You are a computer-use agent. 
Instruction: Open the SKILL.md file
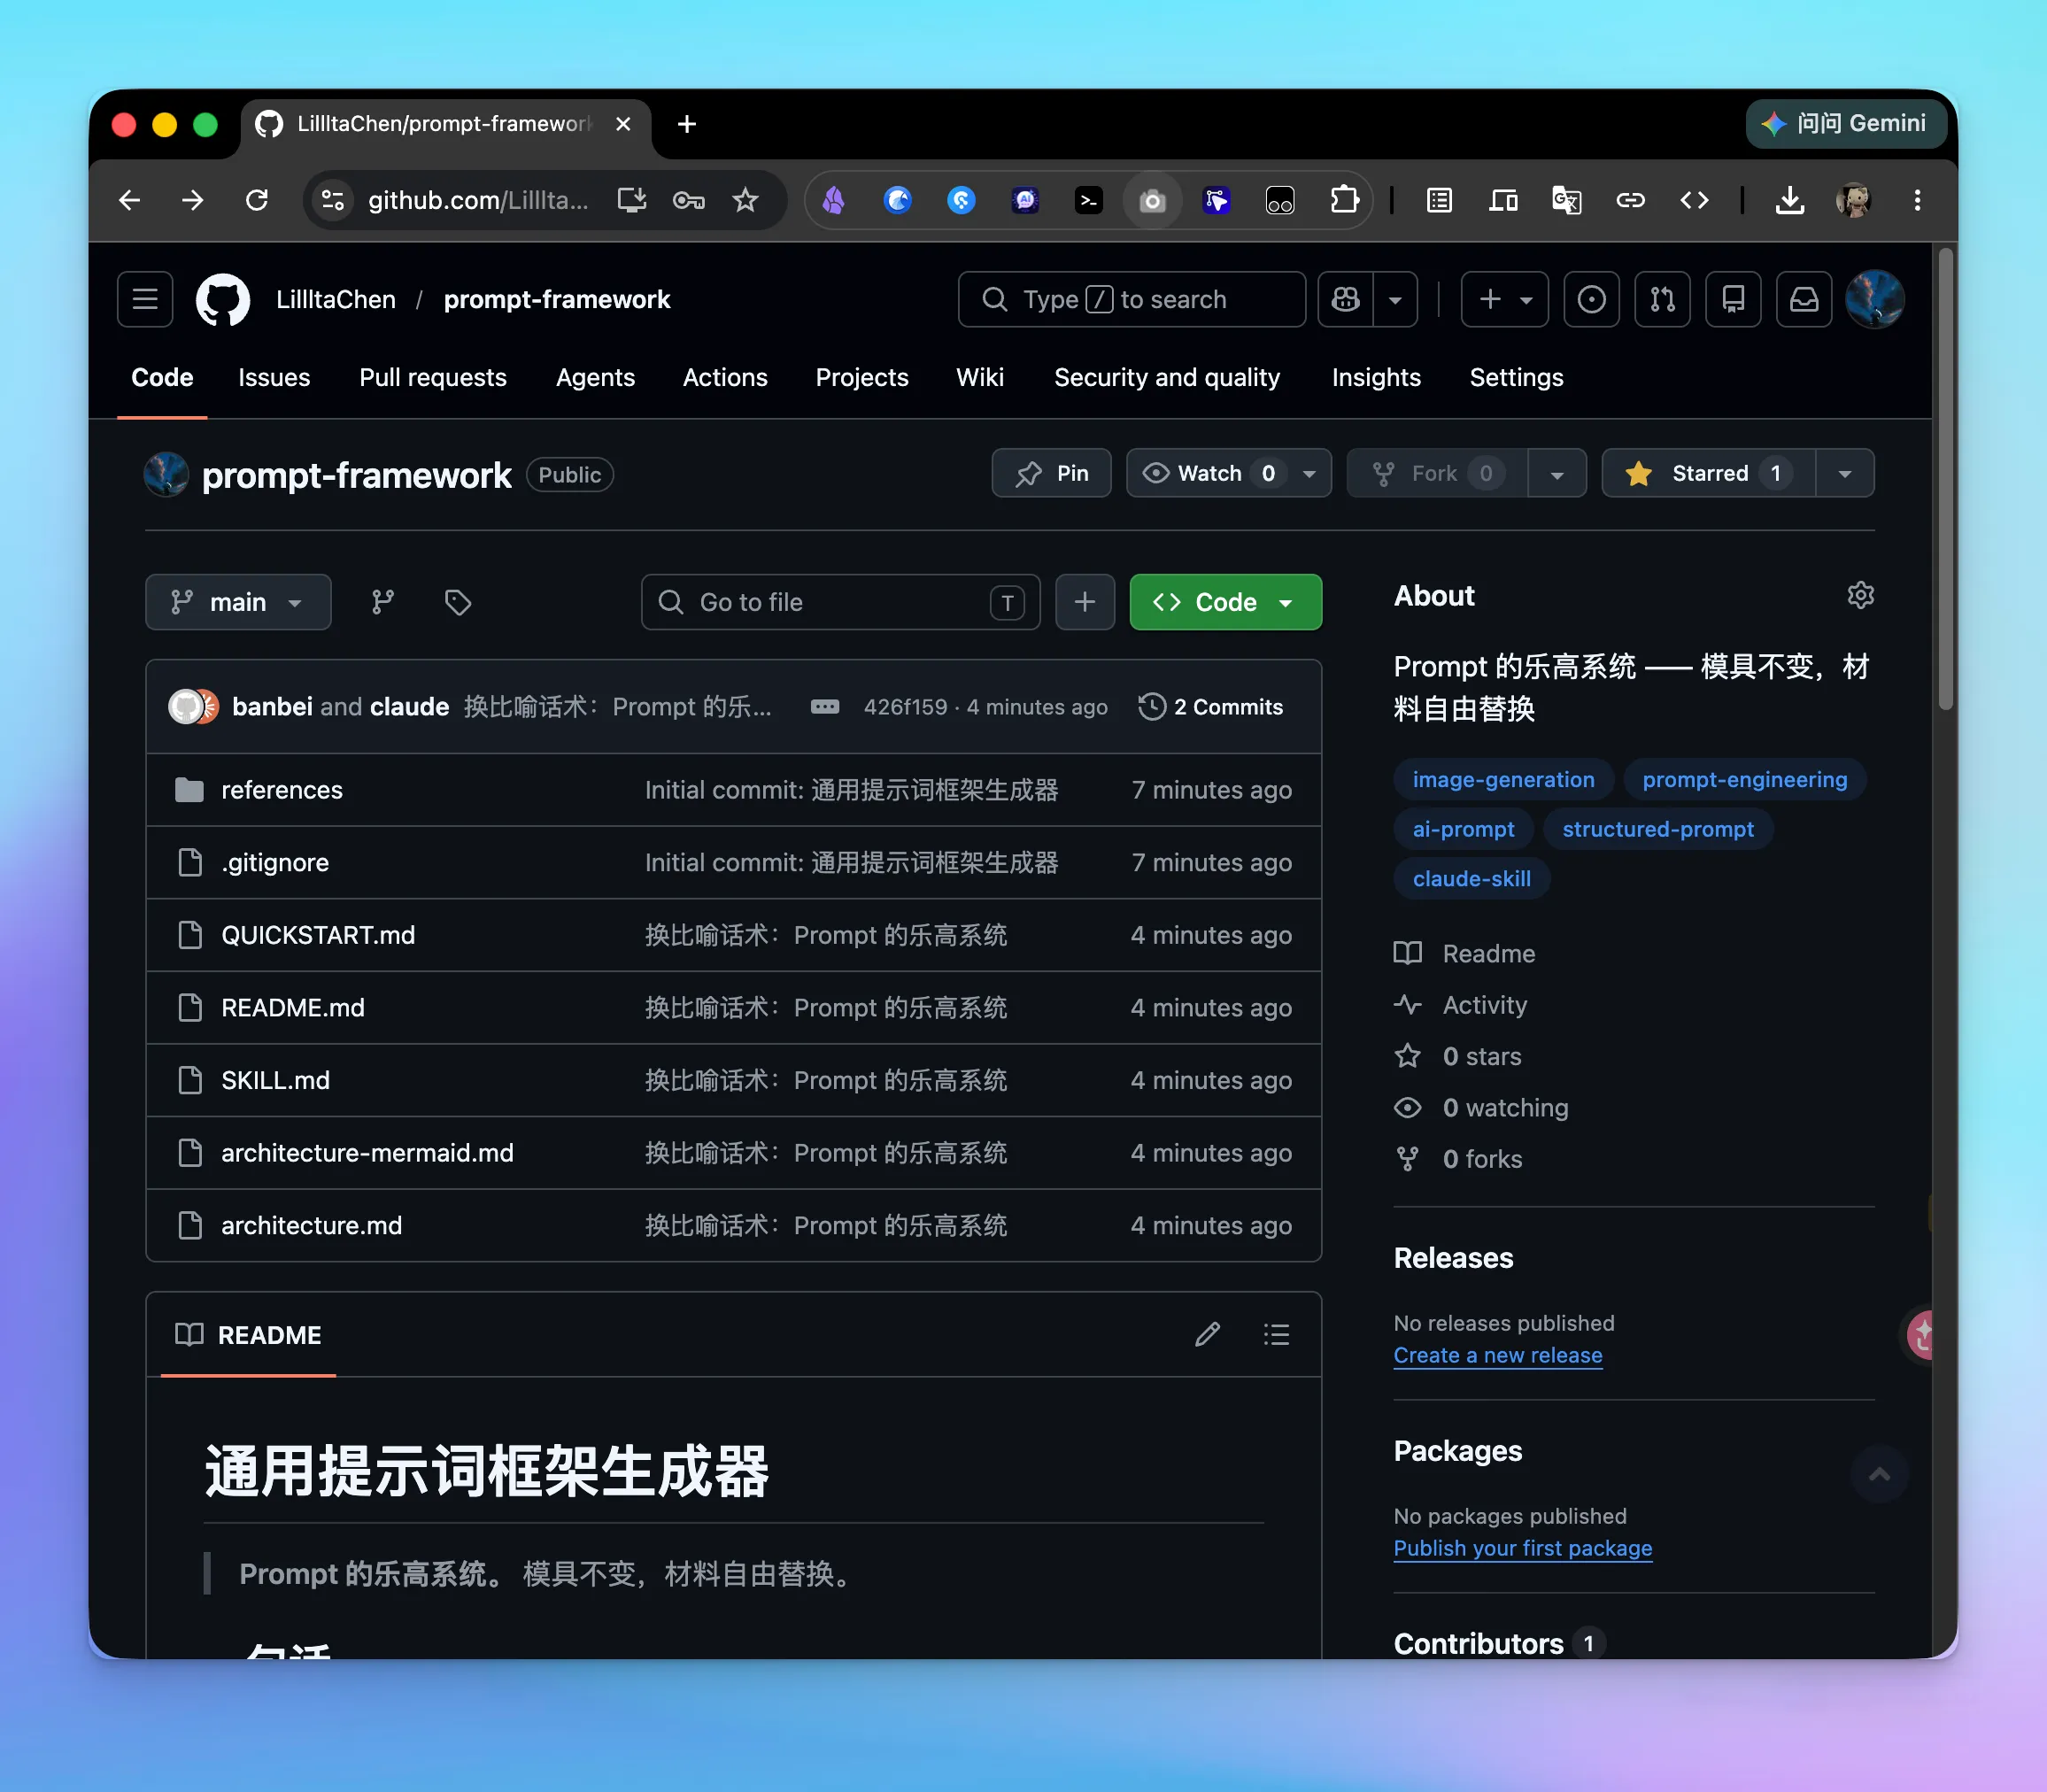coord(275,1080)
